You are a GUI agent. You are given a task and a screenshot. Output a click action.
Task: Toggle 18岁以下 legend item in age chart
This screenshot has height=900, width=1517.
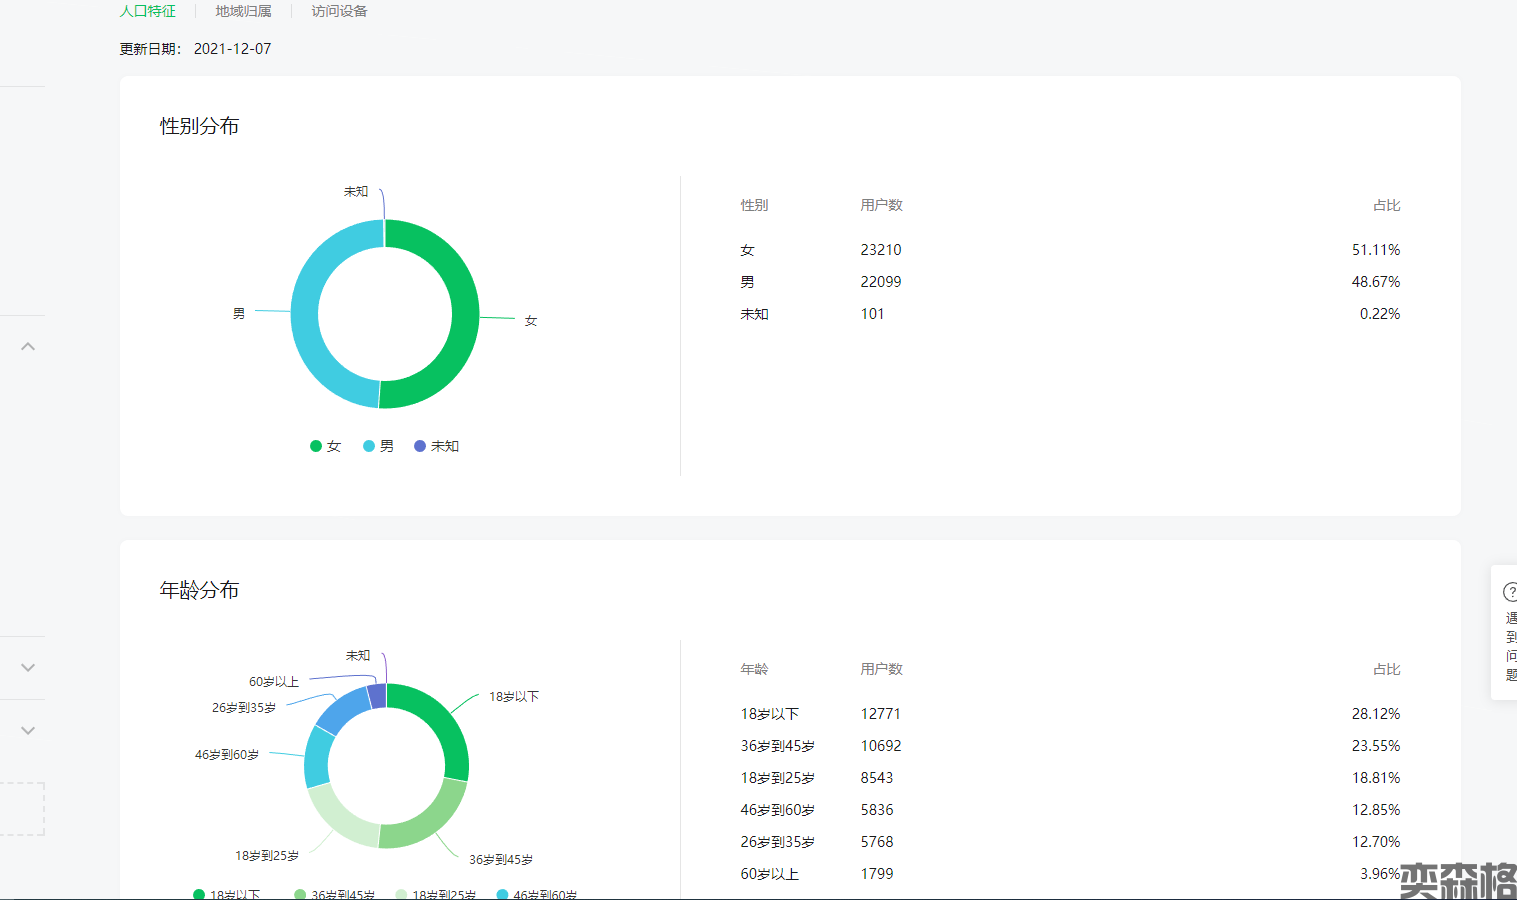click(227, 894)
